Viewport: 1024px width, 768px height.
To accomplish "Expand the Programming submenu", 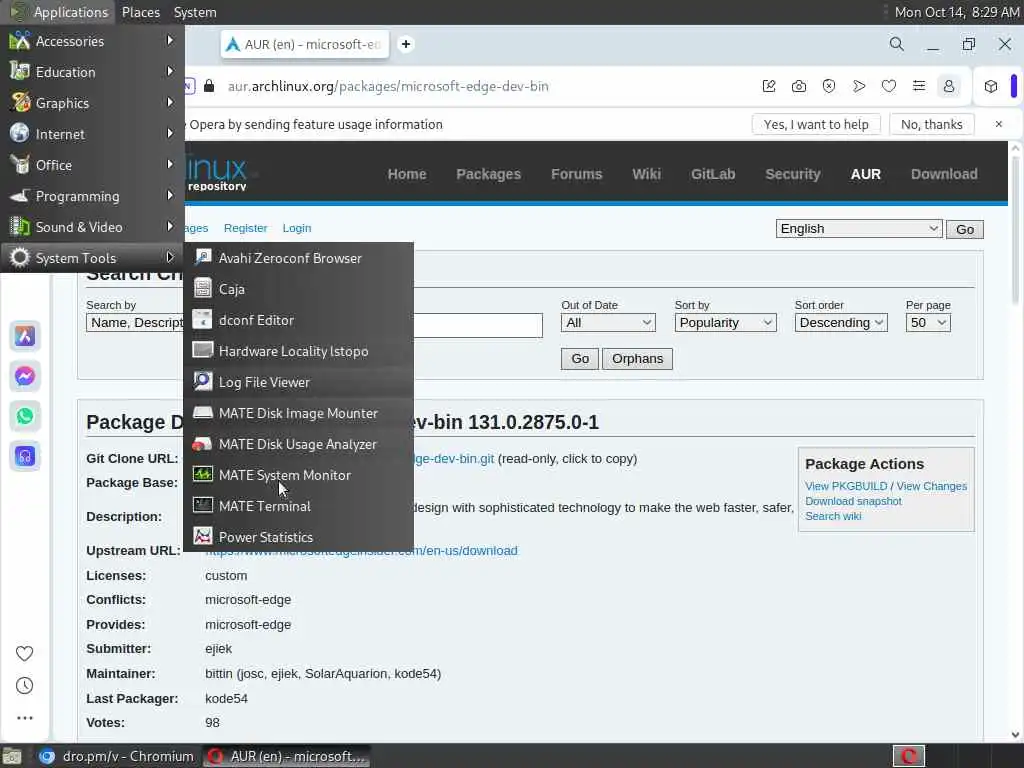I will 92,196.
